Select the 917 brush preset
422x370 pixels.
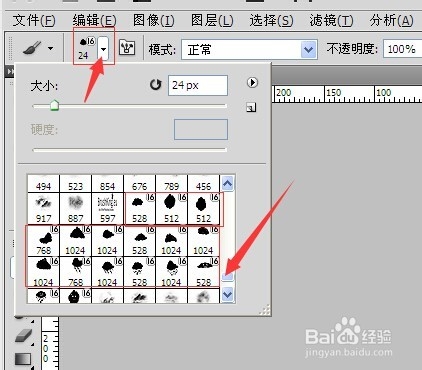click(x=43, y=209)
